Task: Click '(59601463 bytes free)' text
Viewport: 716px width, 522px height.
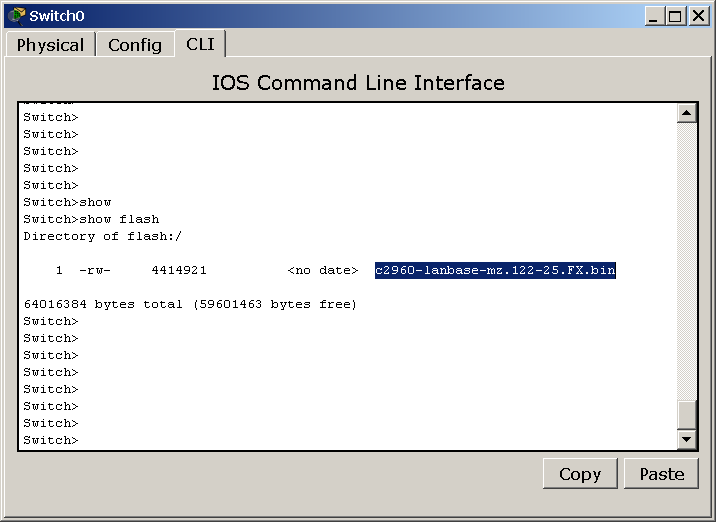Action: click(x=274, y=304)
